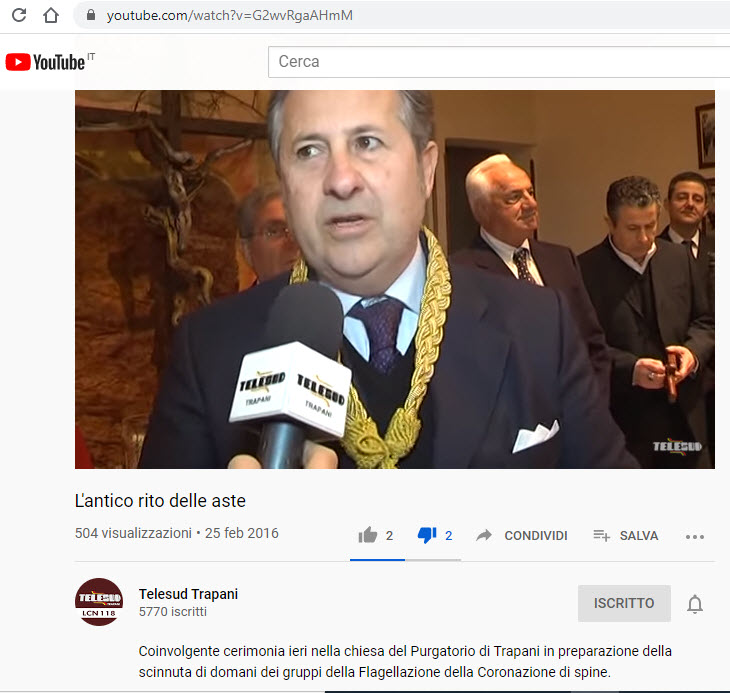Save video with the playlist-add icon
This screenshot has width=730, height=693.
point(601,536)
